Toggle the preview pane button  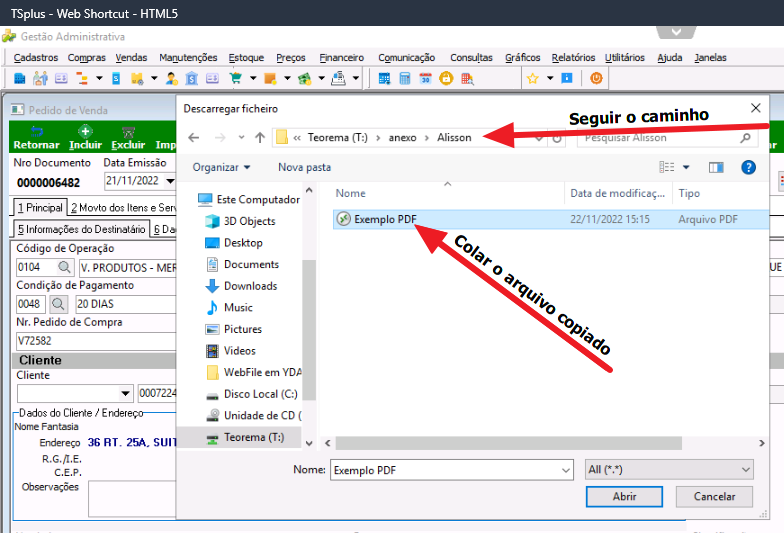(716, 168)
